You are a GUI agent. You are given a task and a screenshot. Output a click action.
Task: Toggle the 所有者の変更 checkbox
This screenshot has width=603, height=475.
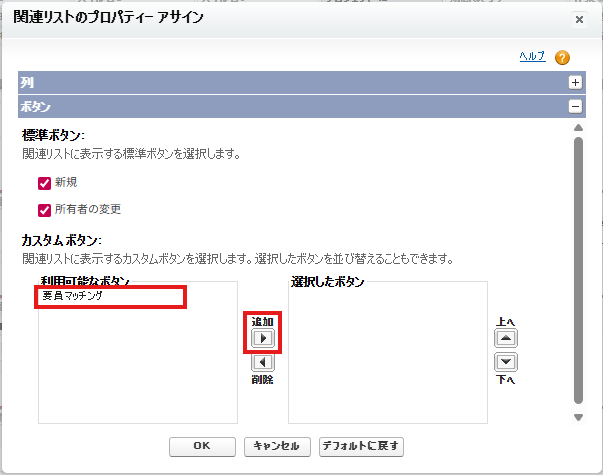pos(44,210)
